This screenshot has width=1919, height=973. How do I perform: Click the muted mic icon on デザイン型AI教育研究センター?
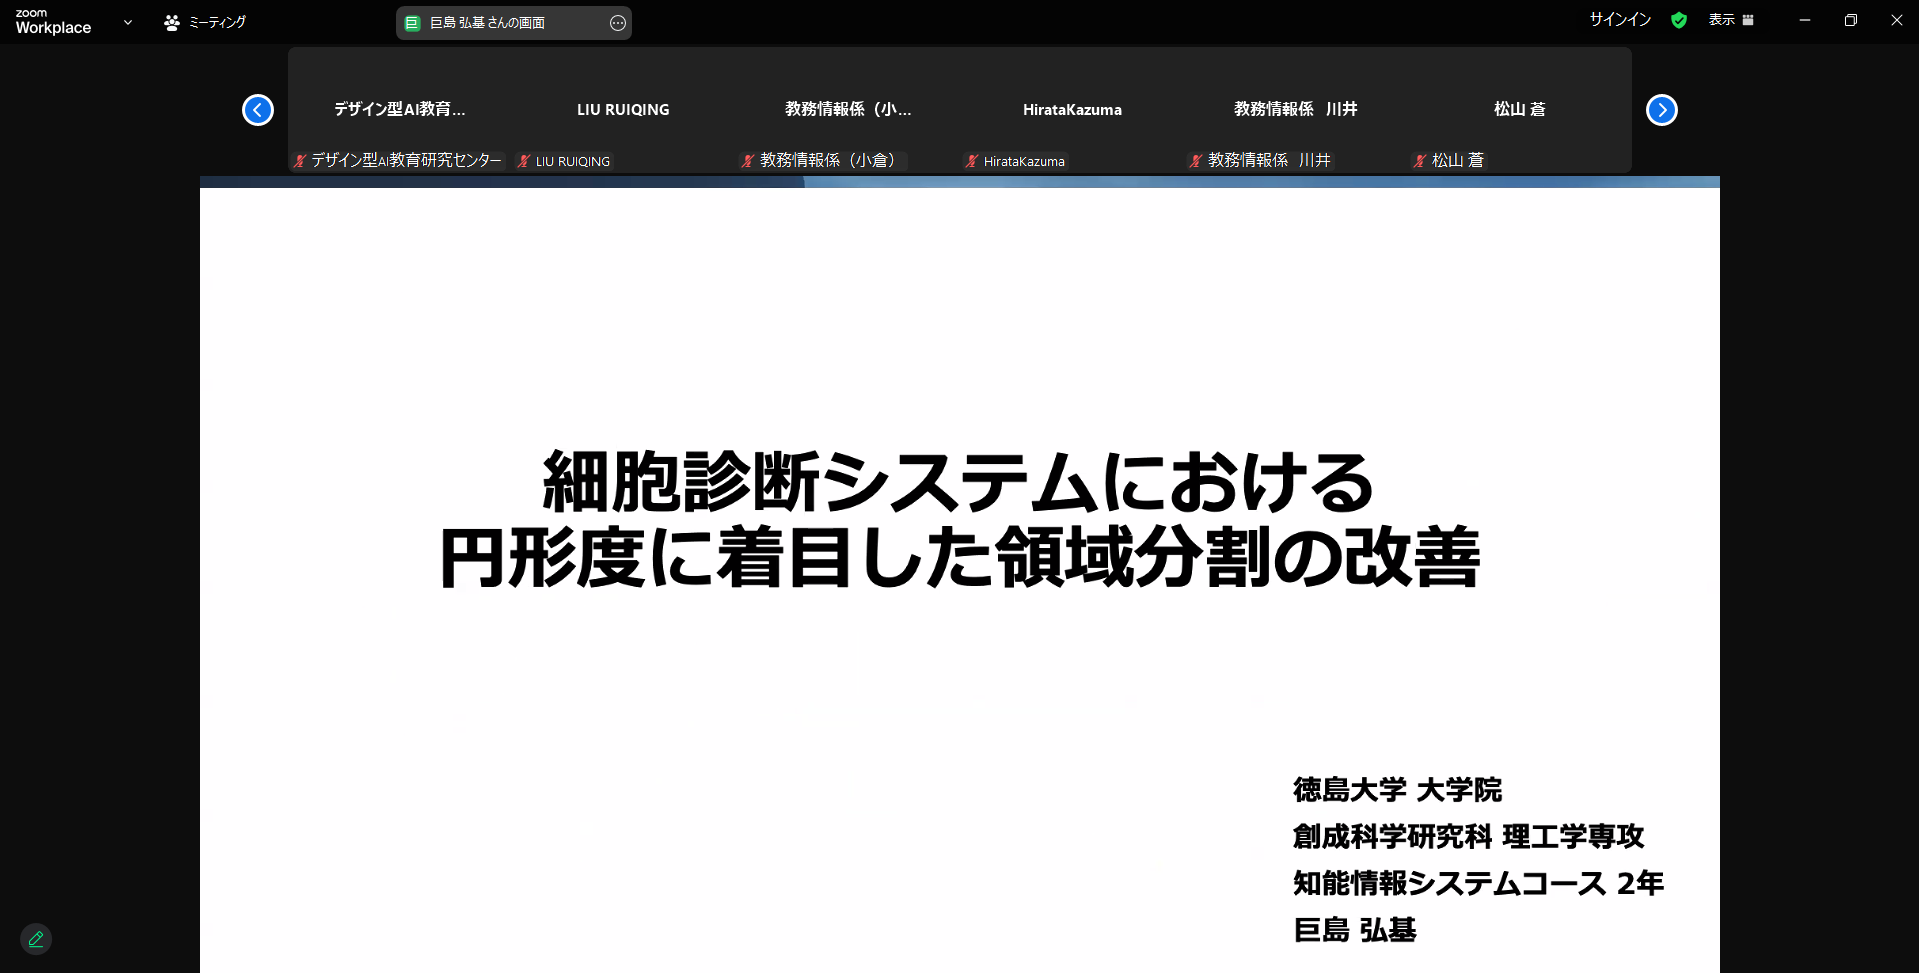[x=297, y=160]
